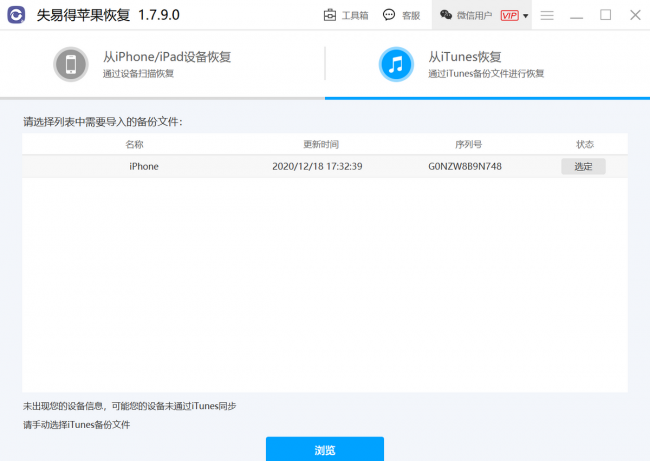Open the toolbox (工具箱) icon

pyautogui.click(x=330, y=15)
